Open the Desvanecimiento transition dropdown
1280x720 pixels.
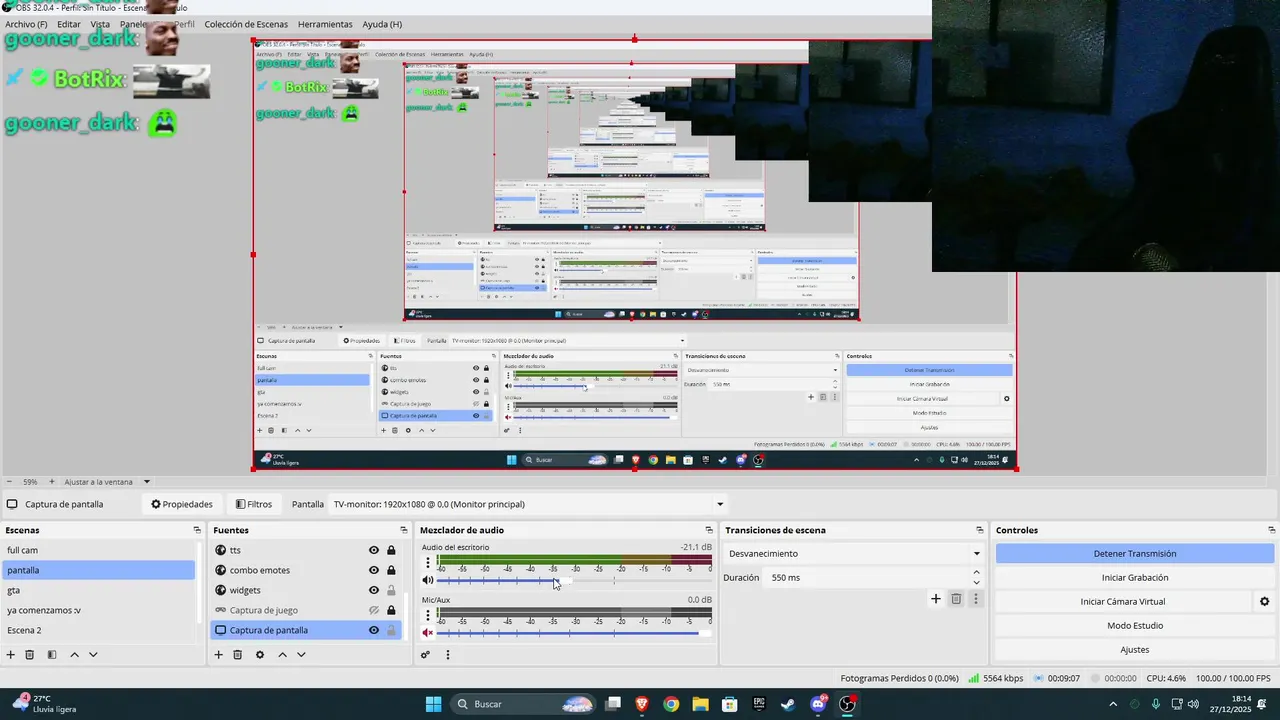[854, 553]
